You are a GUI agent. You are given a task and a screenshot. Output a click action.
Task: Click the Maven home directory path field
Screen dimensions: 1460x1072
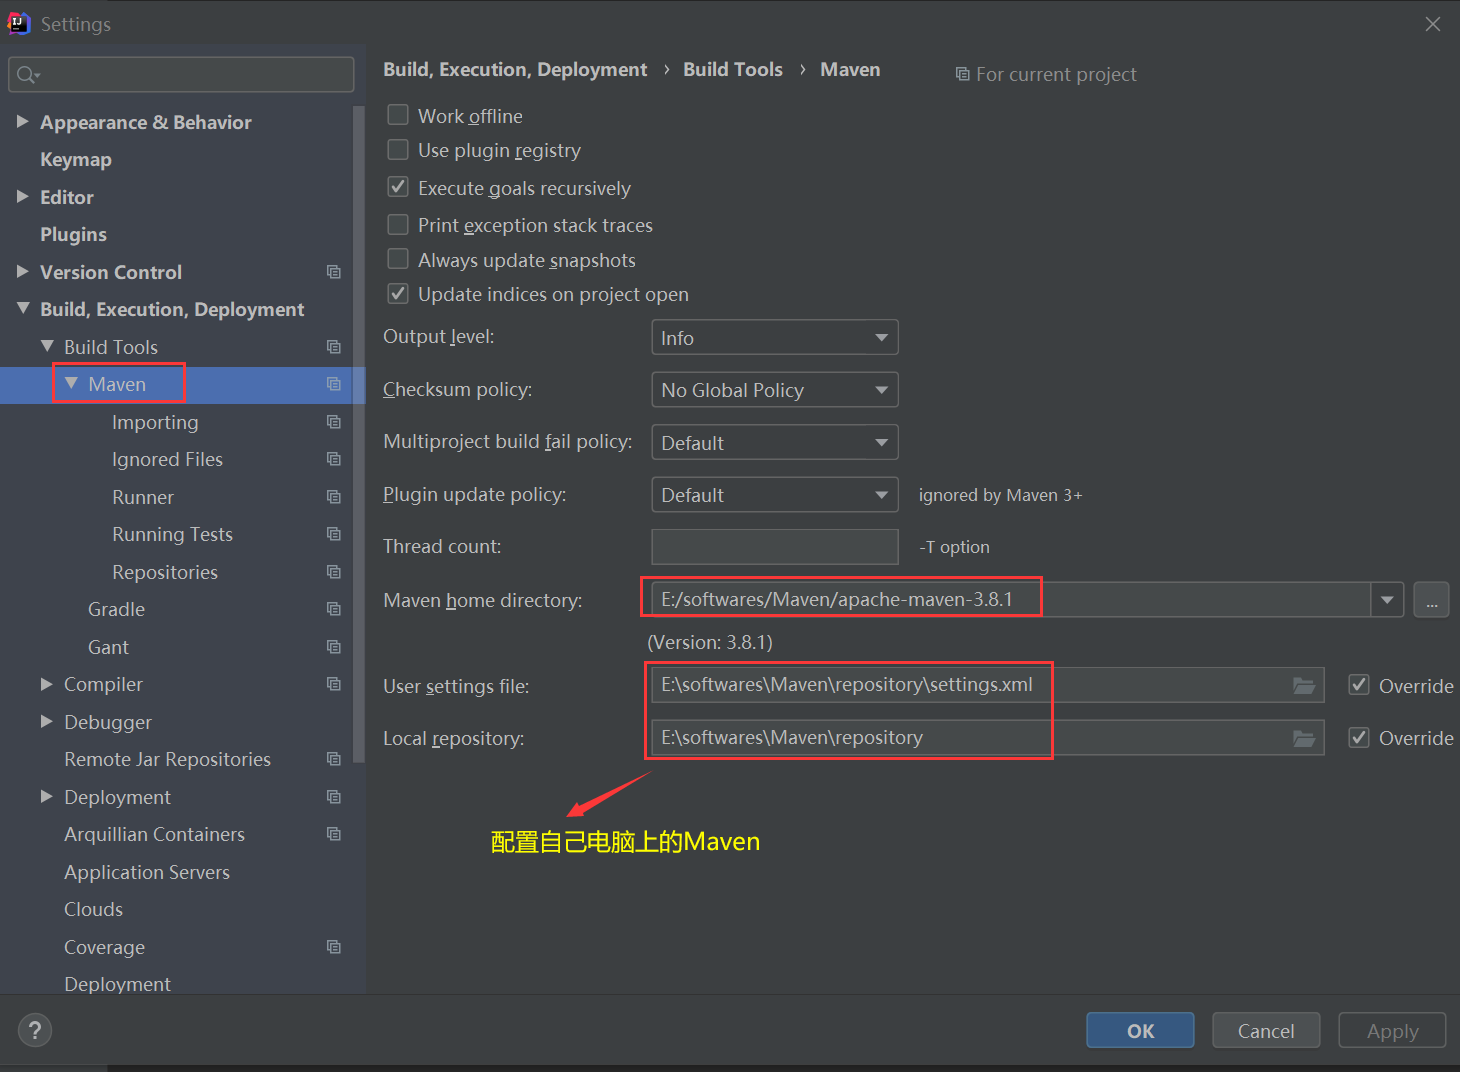(x=1010, y=600)
